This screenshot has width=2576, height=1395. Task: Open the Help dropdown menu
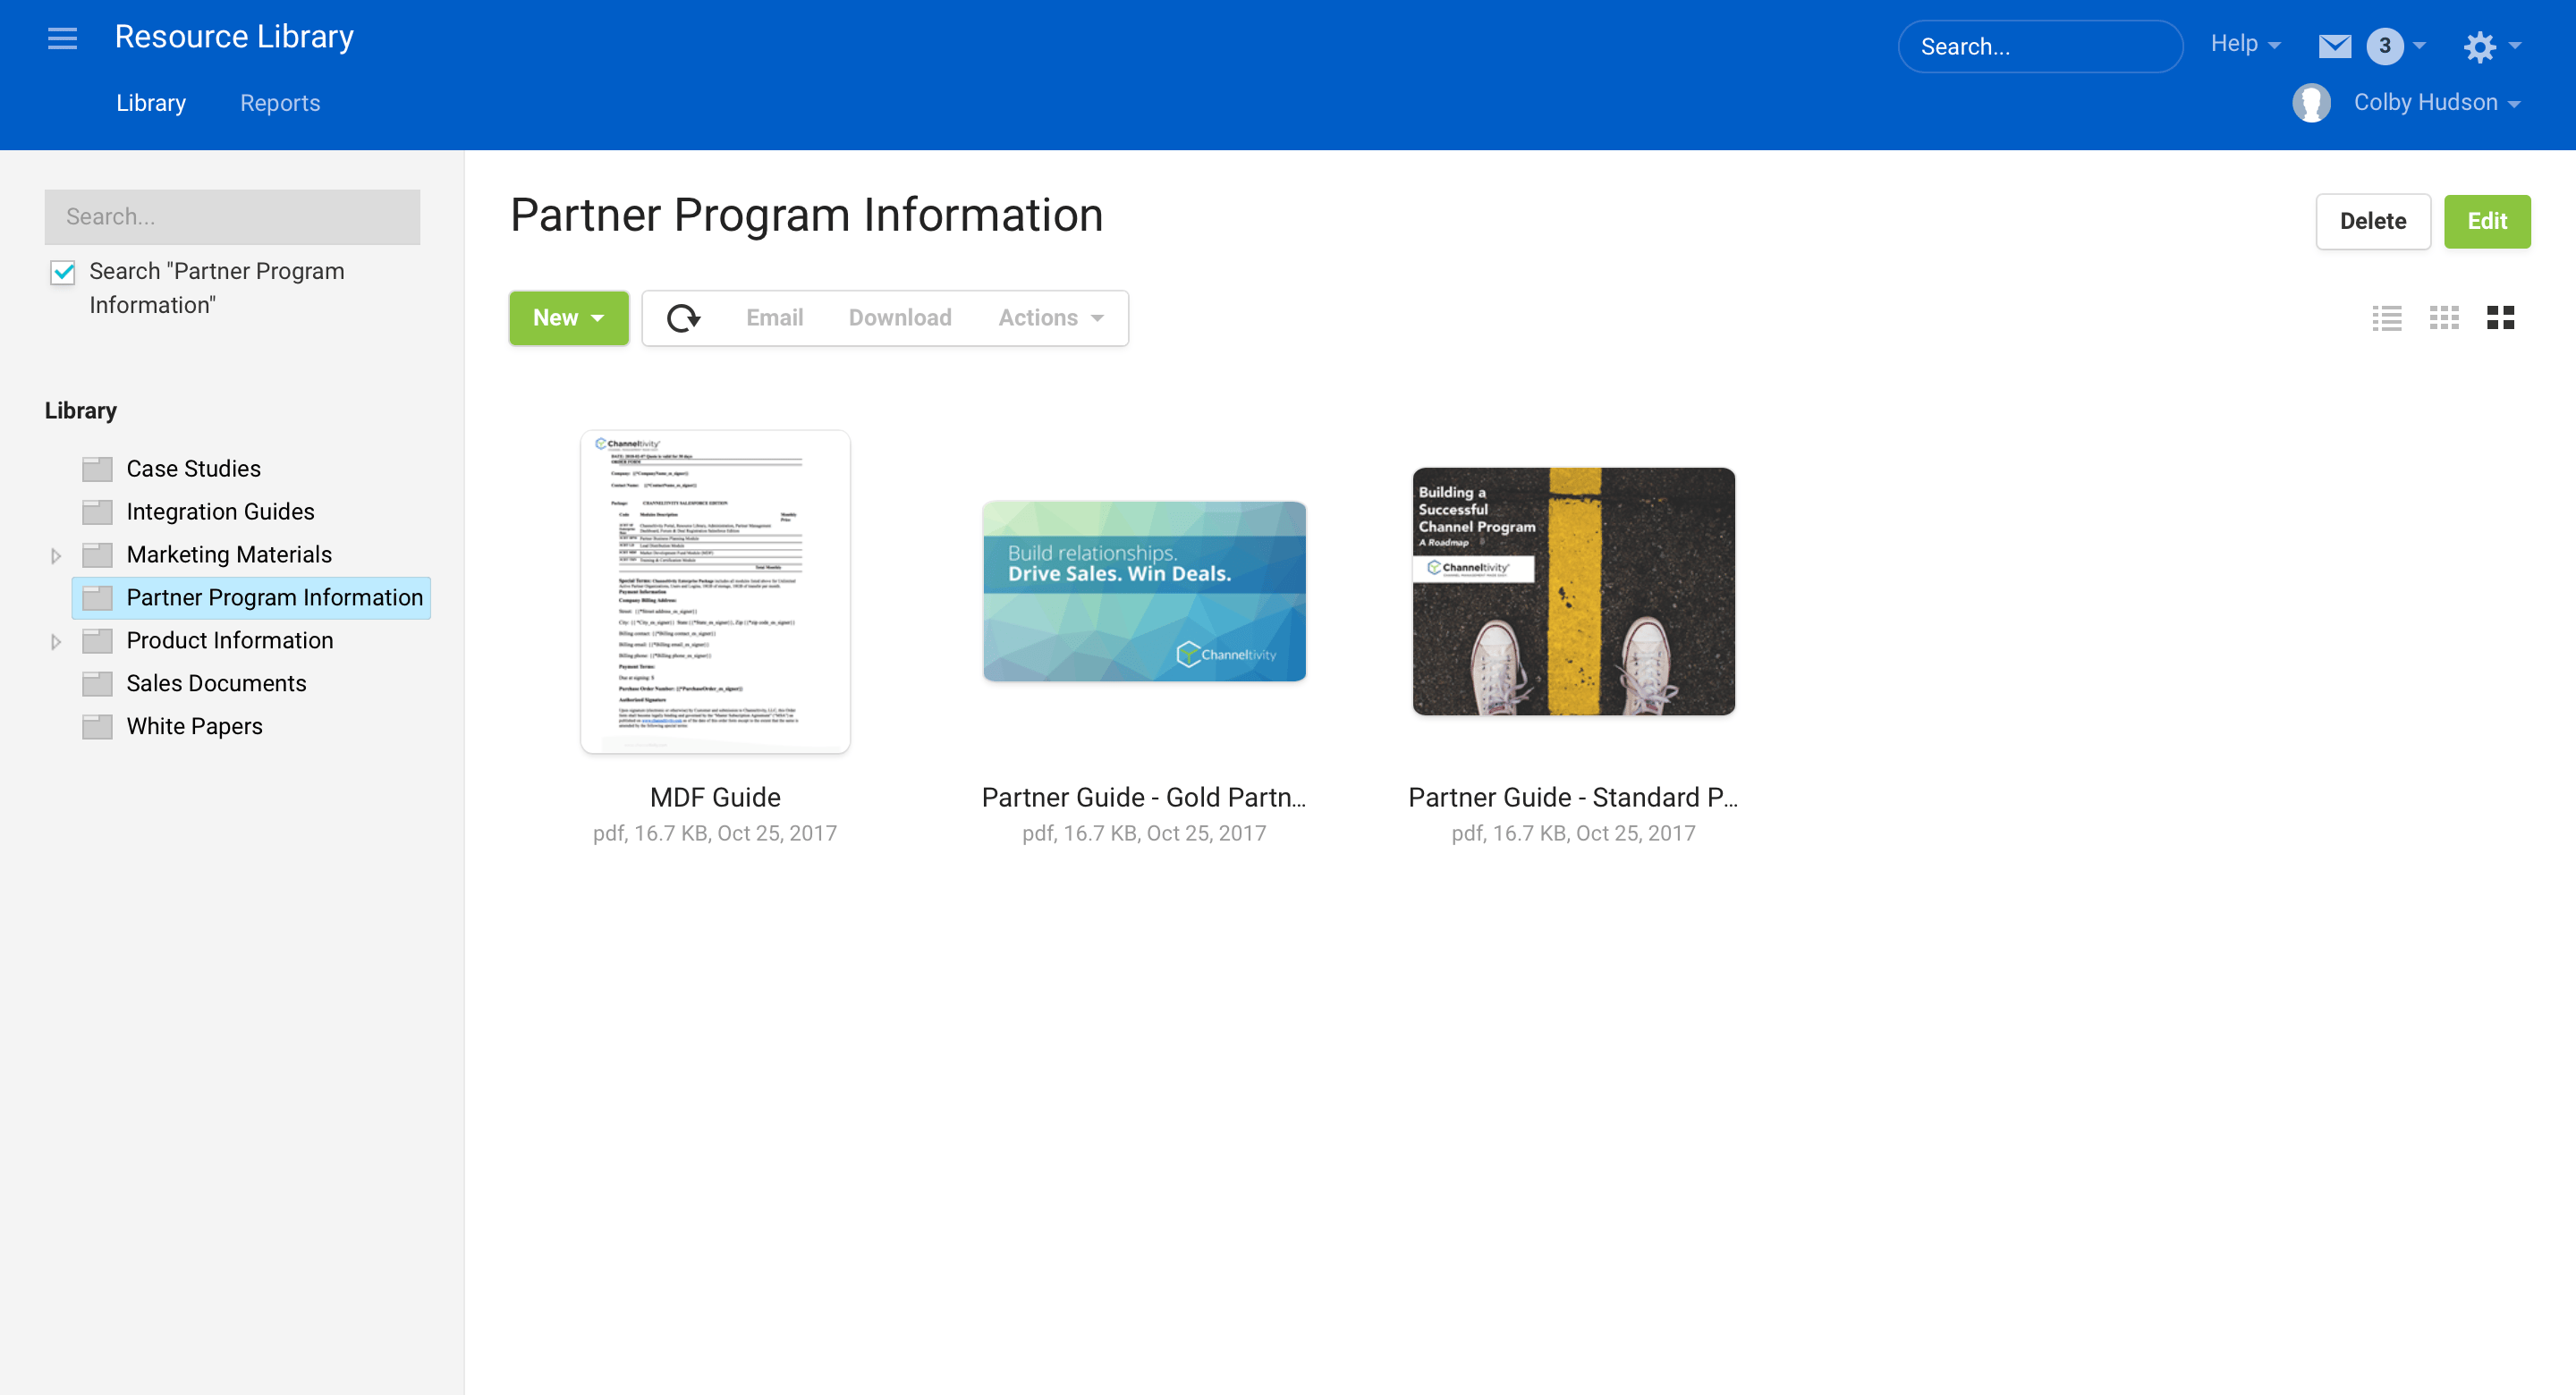2244,44
